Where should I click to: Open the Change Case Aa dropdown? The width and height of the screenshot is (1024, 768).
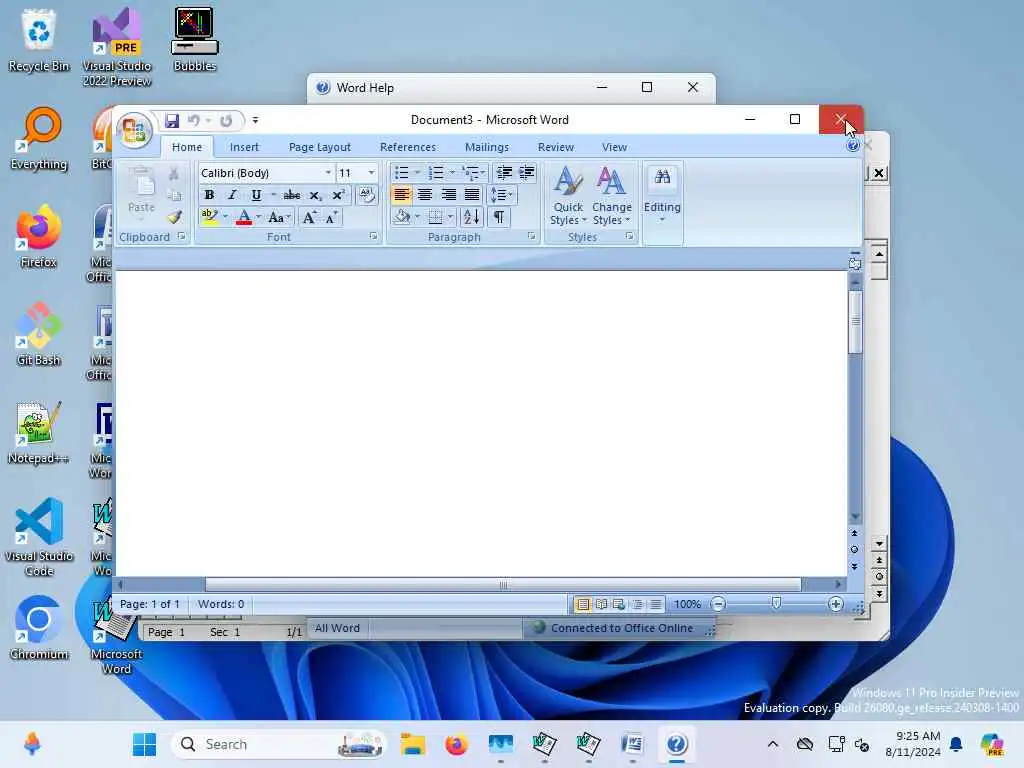(x=279, y=217)
